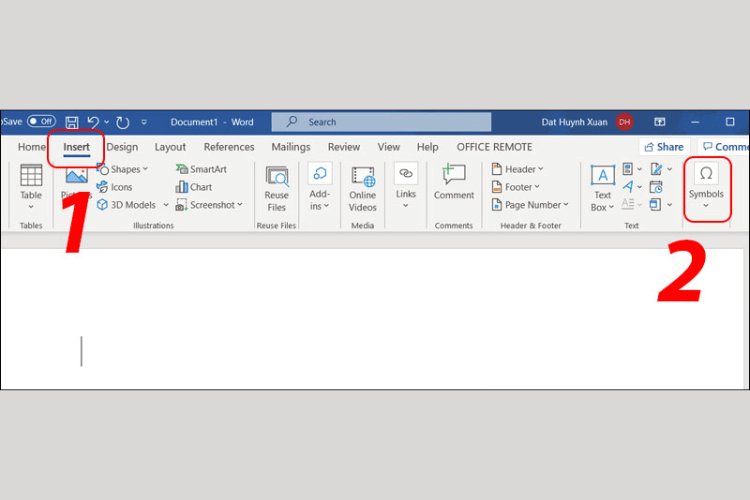Click the WordArt icon
The image size is (750, 500).
point(628,187)
